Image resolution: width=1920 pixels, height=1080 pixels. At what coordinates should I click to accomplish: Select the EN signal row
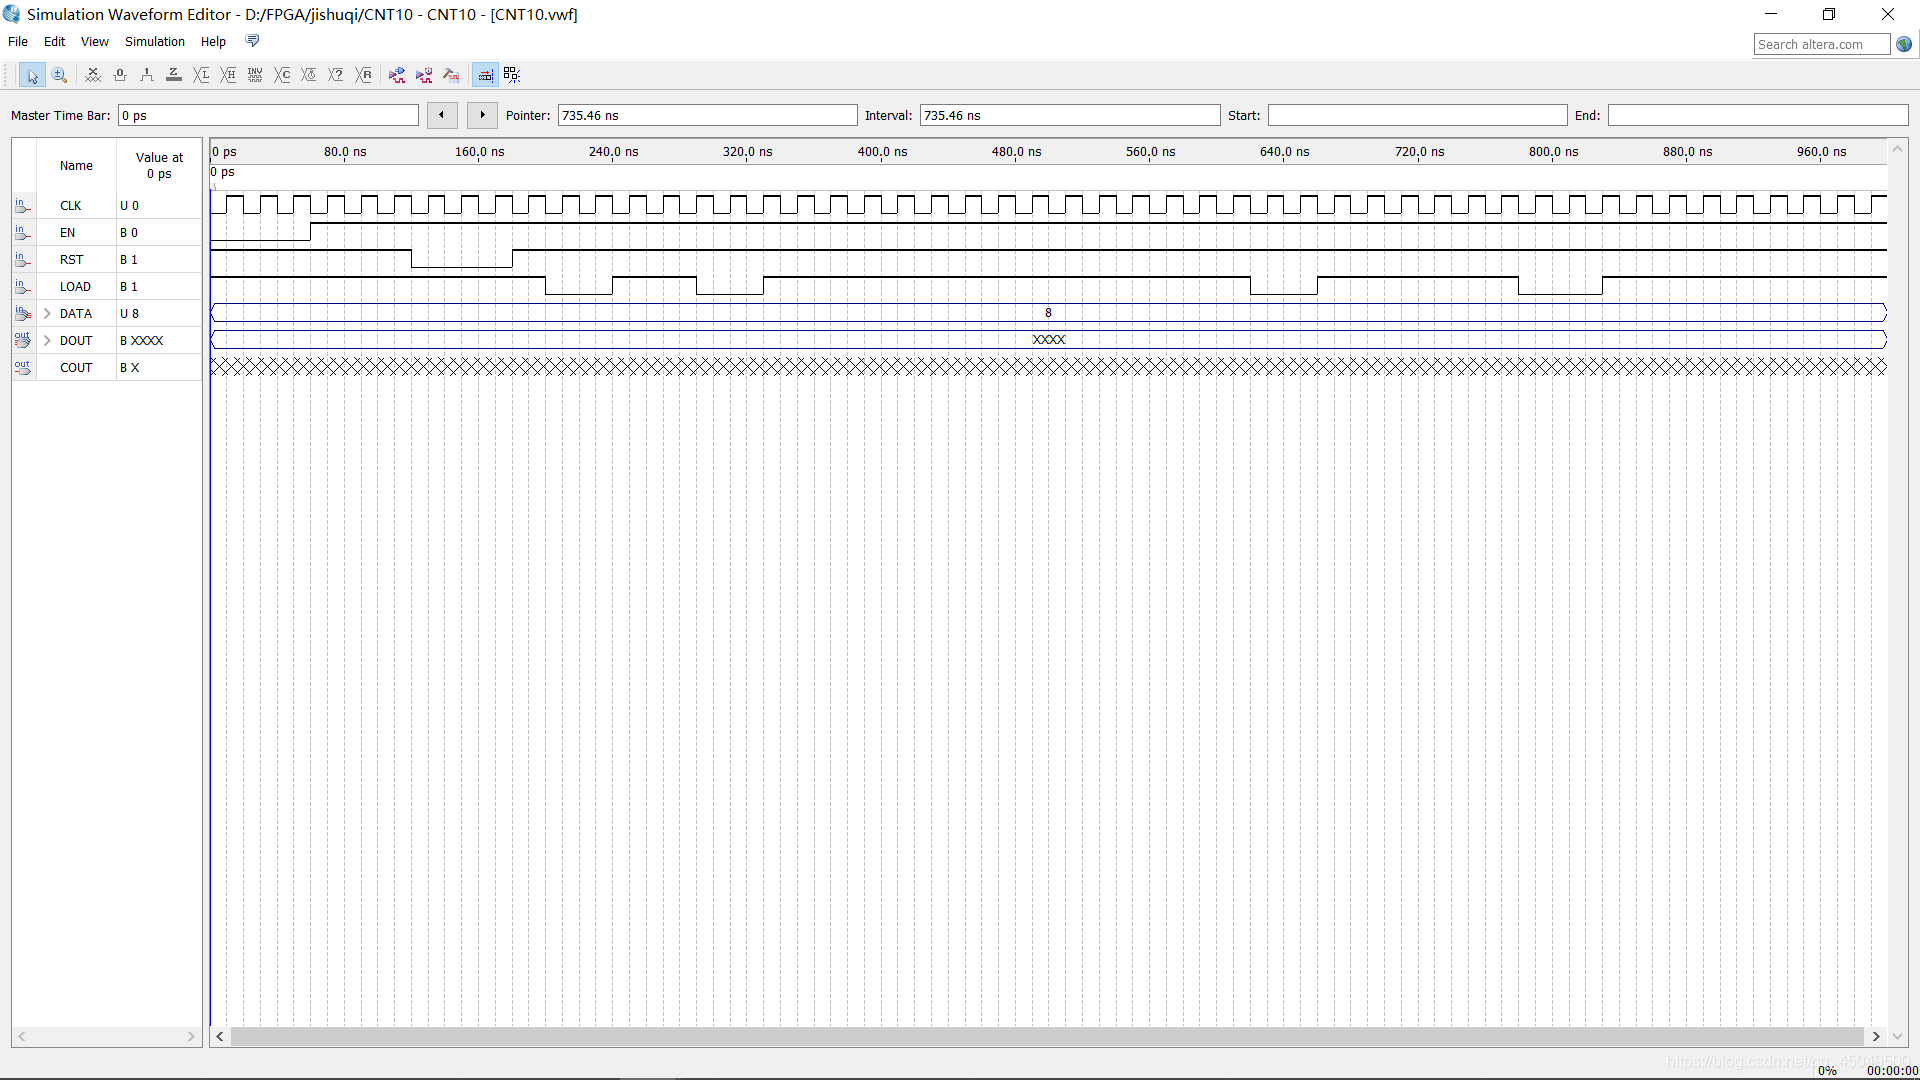tap(107, 233)
